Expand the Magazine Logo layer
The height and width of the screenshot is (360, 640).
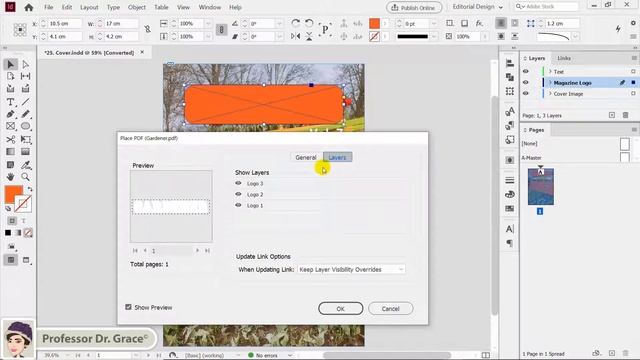pos(550,82)
